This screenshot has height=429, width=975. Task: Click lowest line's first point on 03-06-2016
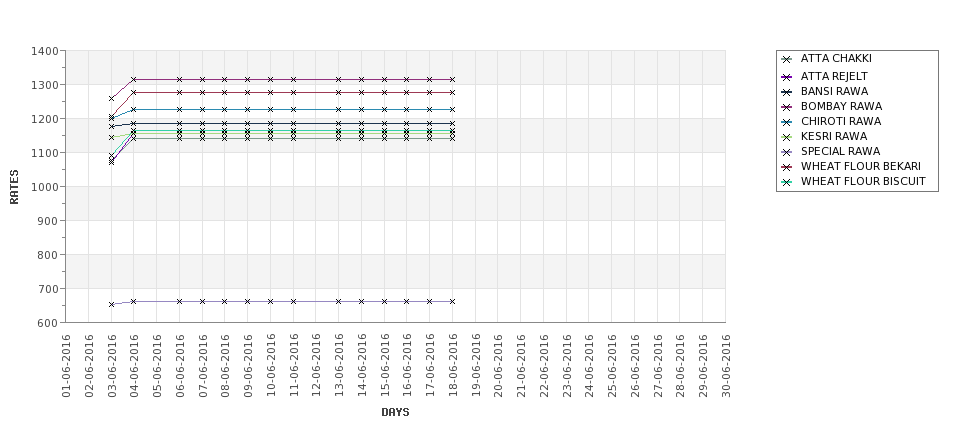(111, 304)
